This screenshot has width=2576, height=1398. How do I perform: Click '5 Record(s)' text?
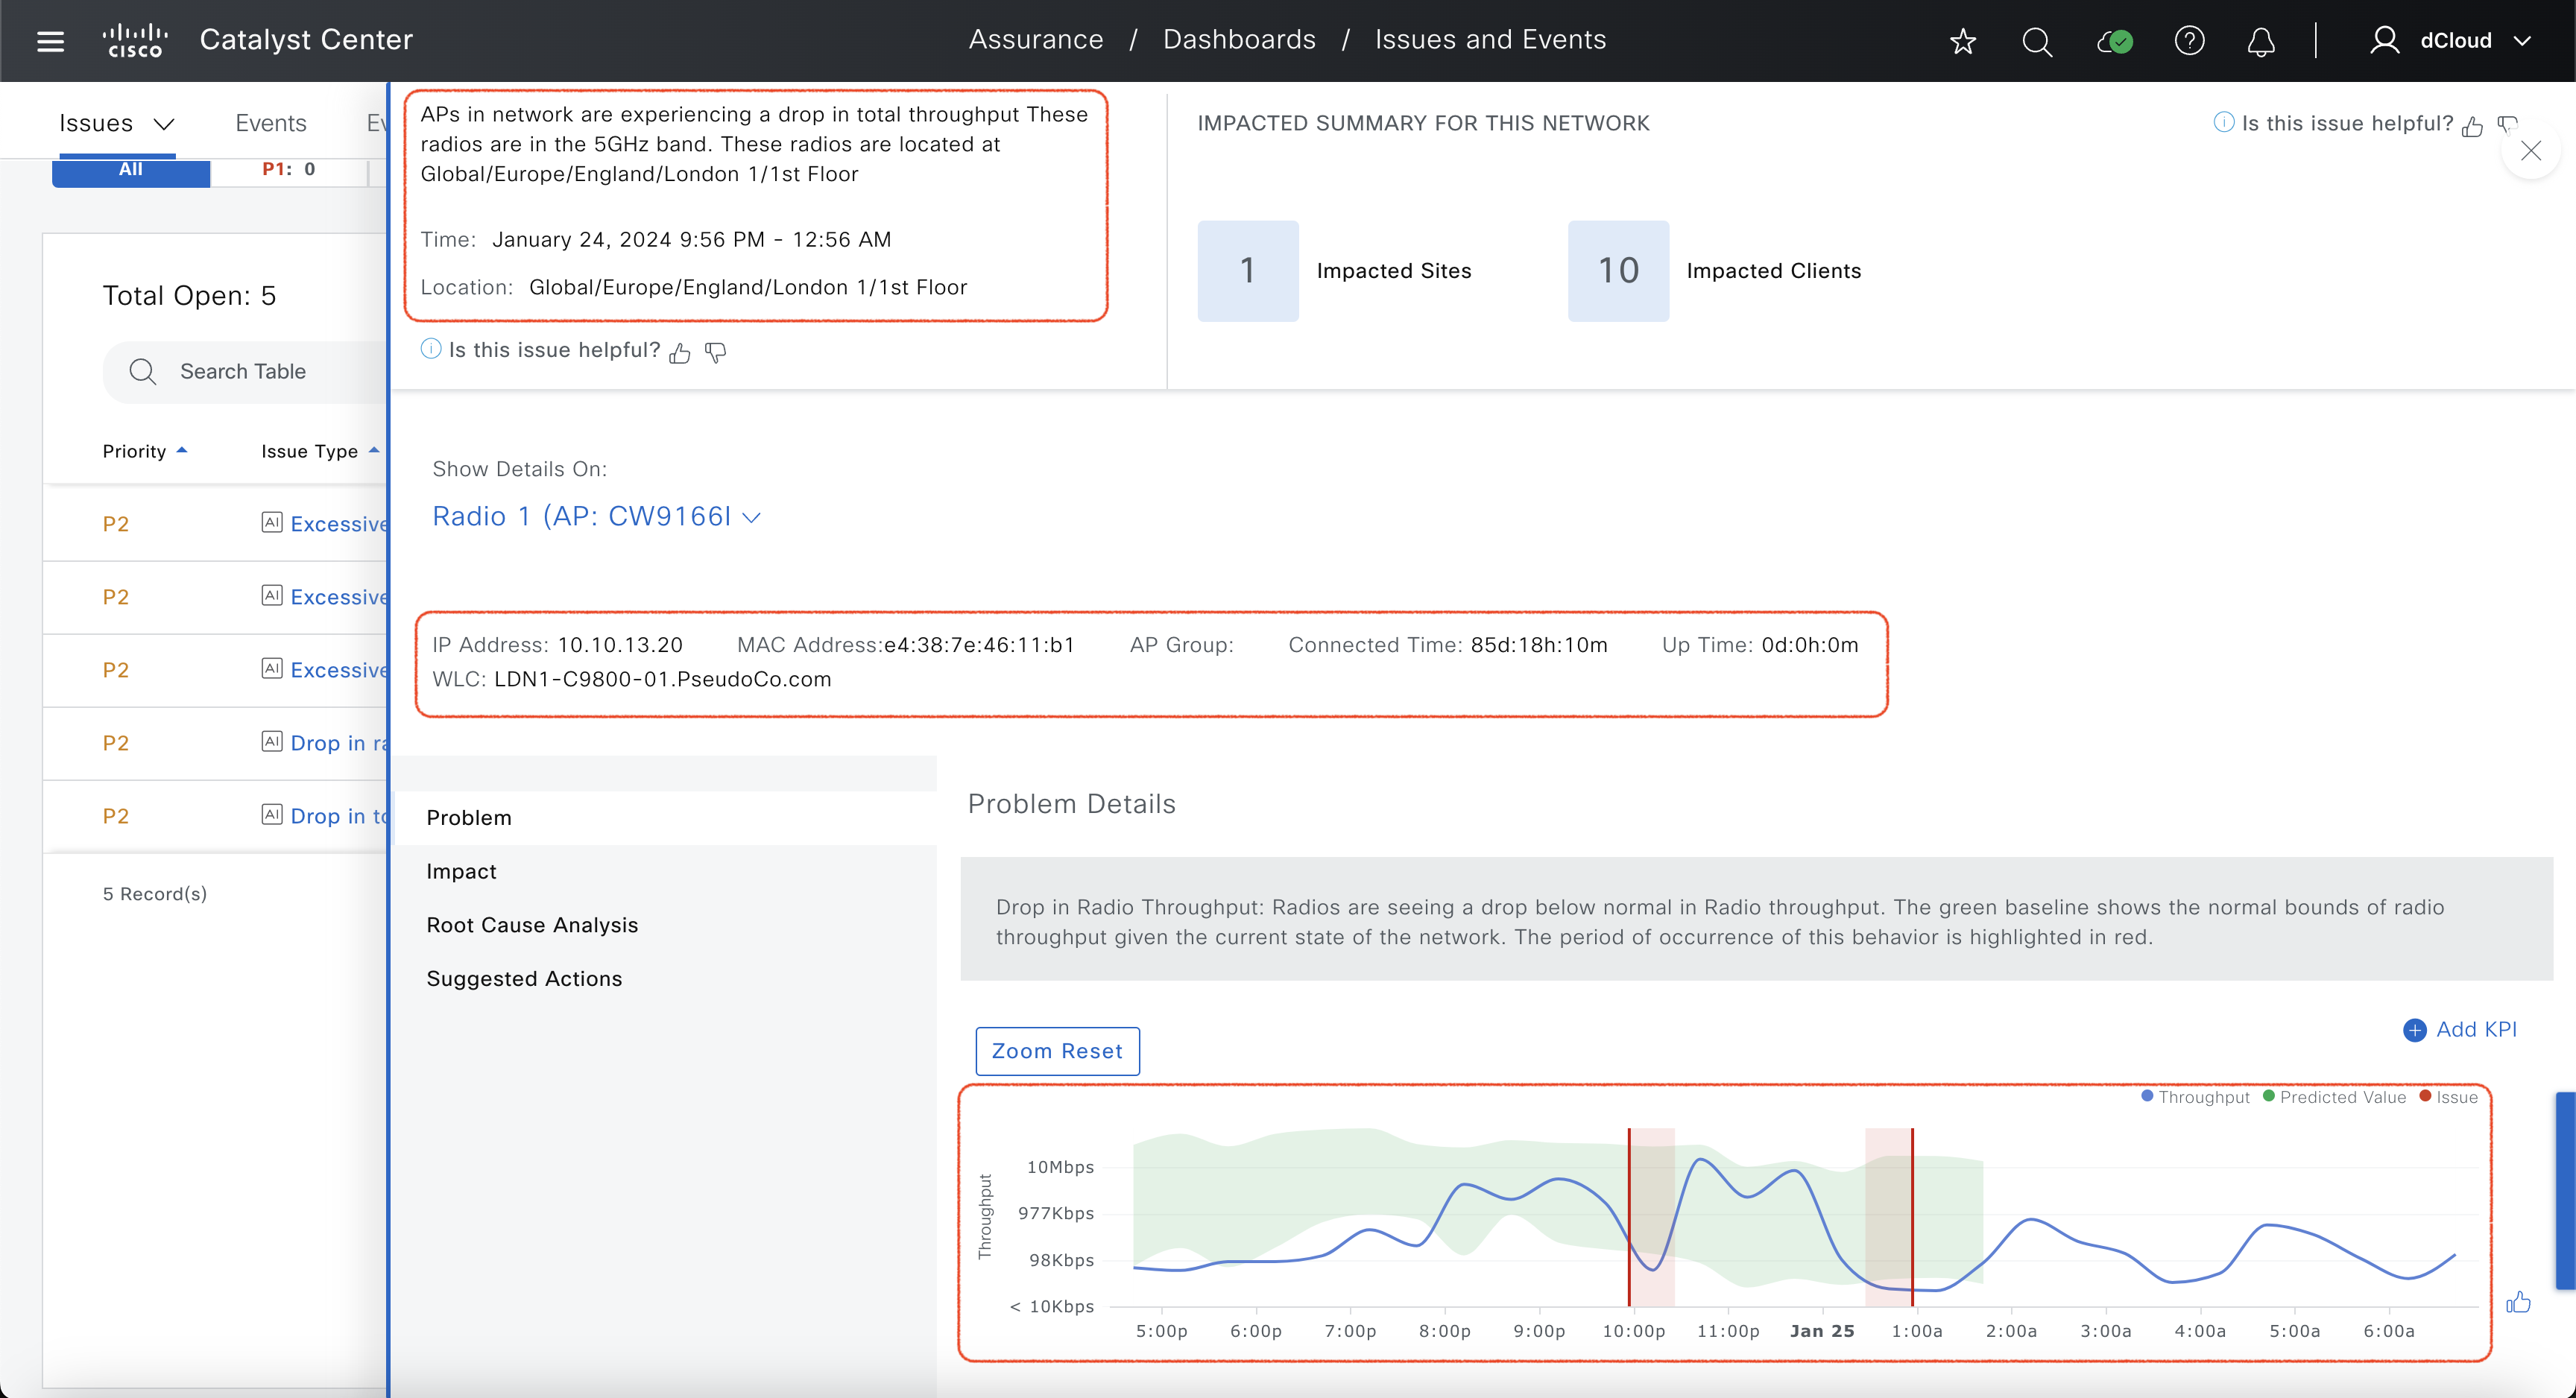(x=155, y=894)
